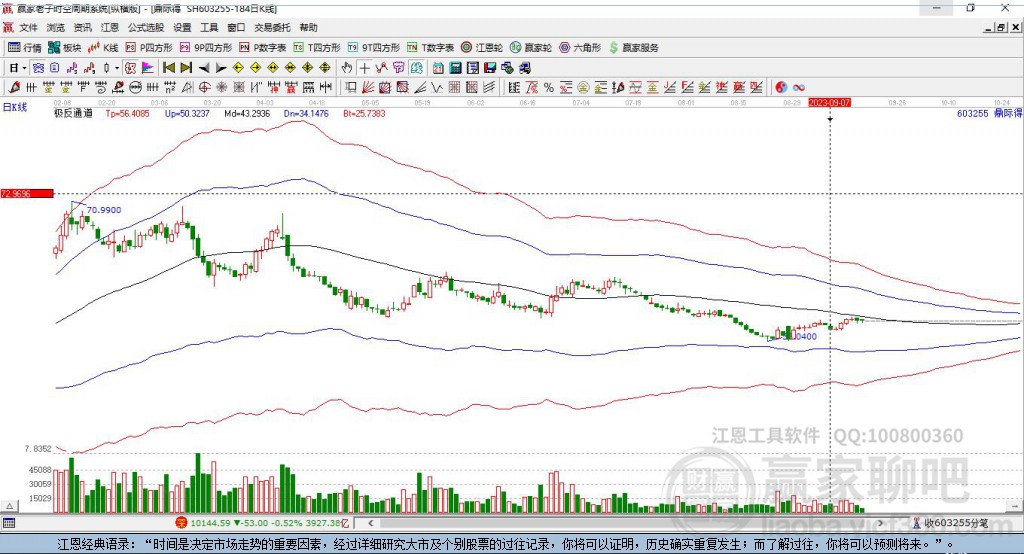Open the 赢家轮 tool
Screen dimensions: 1024x554
pos(531,48)
